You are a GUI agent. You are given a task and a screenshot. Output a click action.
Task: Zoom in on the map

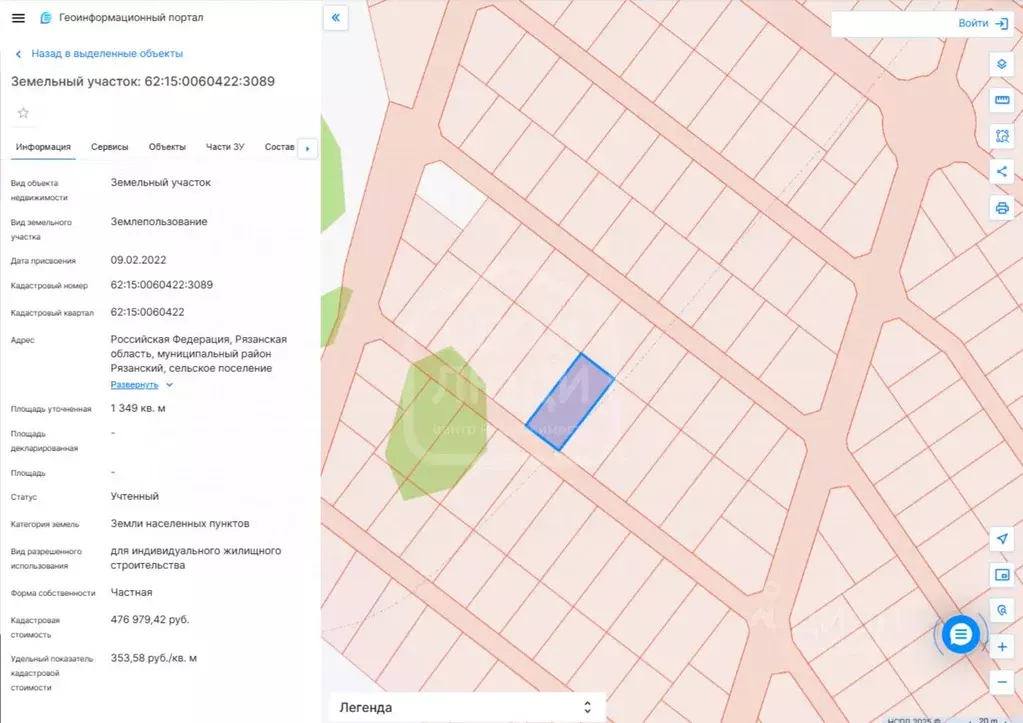click(x=1002, y=647)
